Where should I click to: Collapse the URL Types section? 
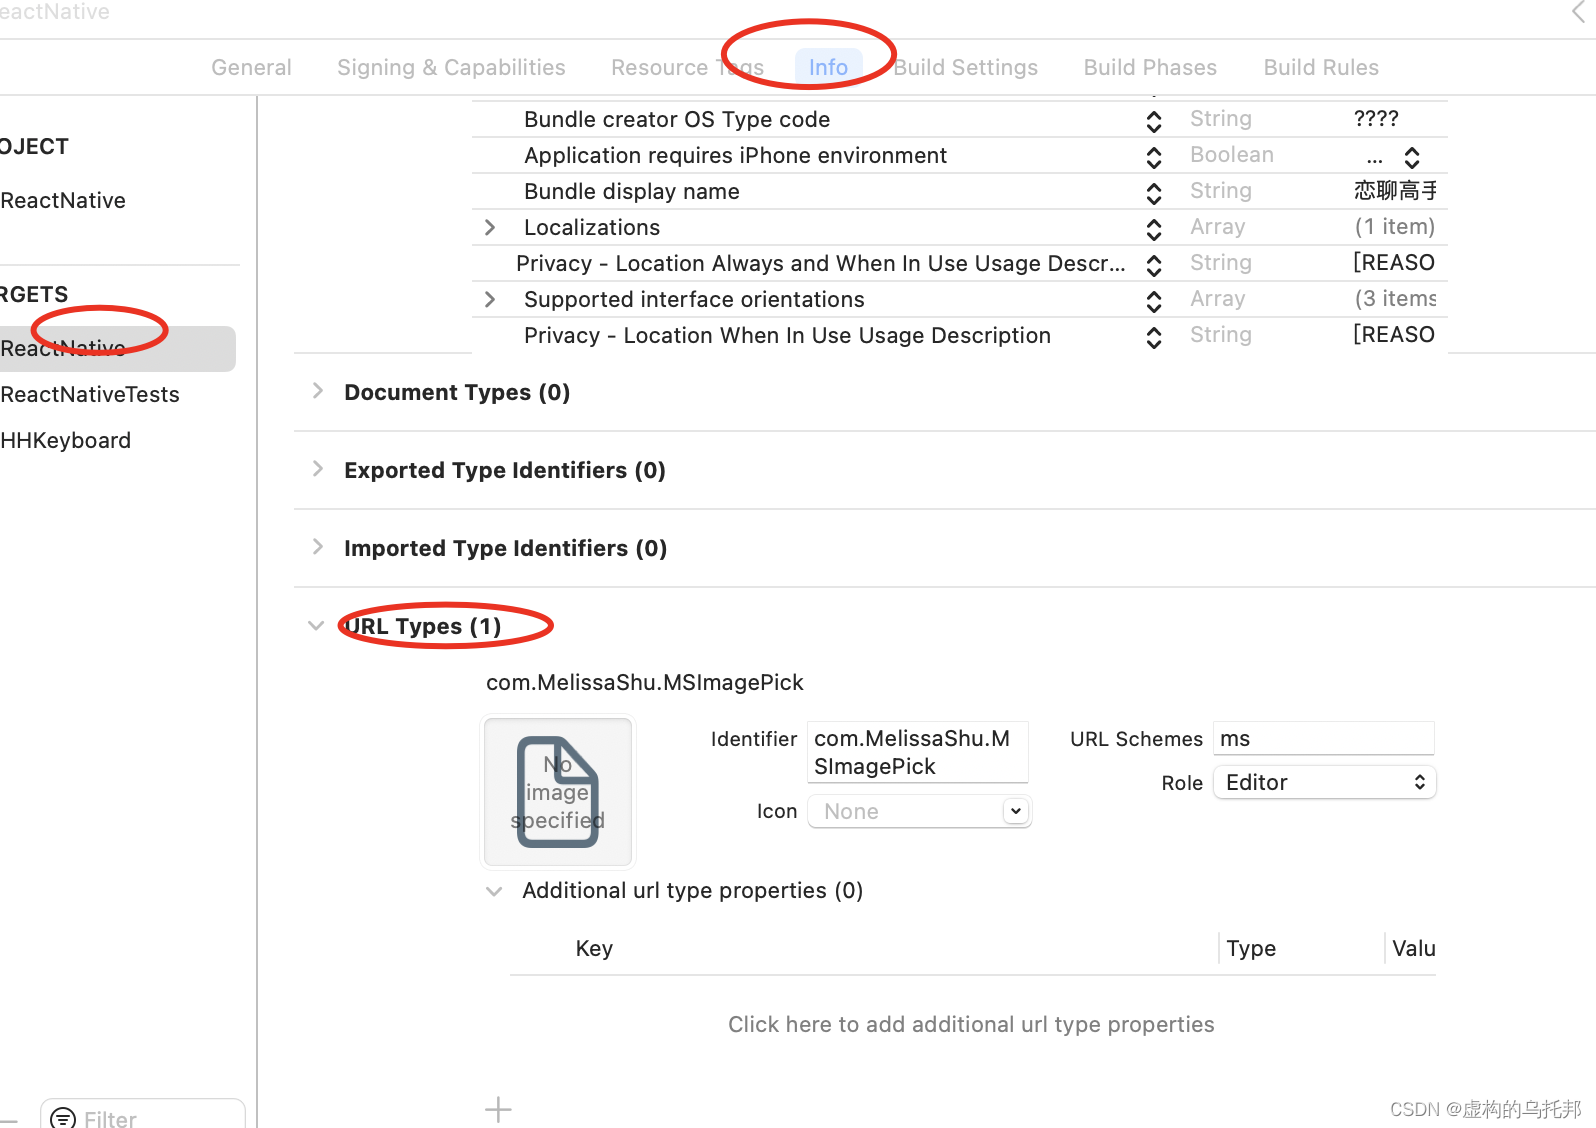(x=316, y=626)
